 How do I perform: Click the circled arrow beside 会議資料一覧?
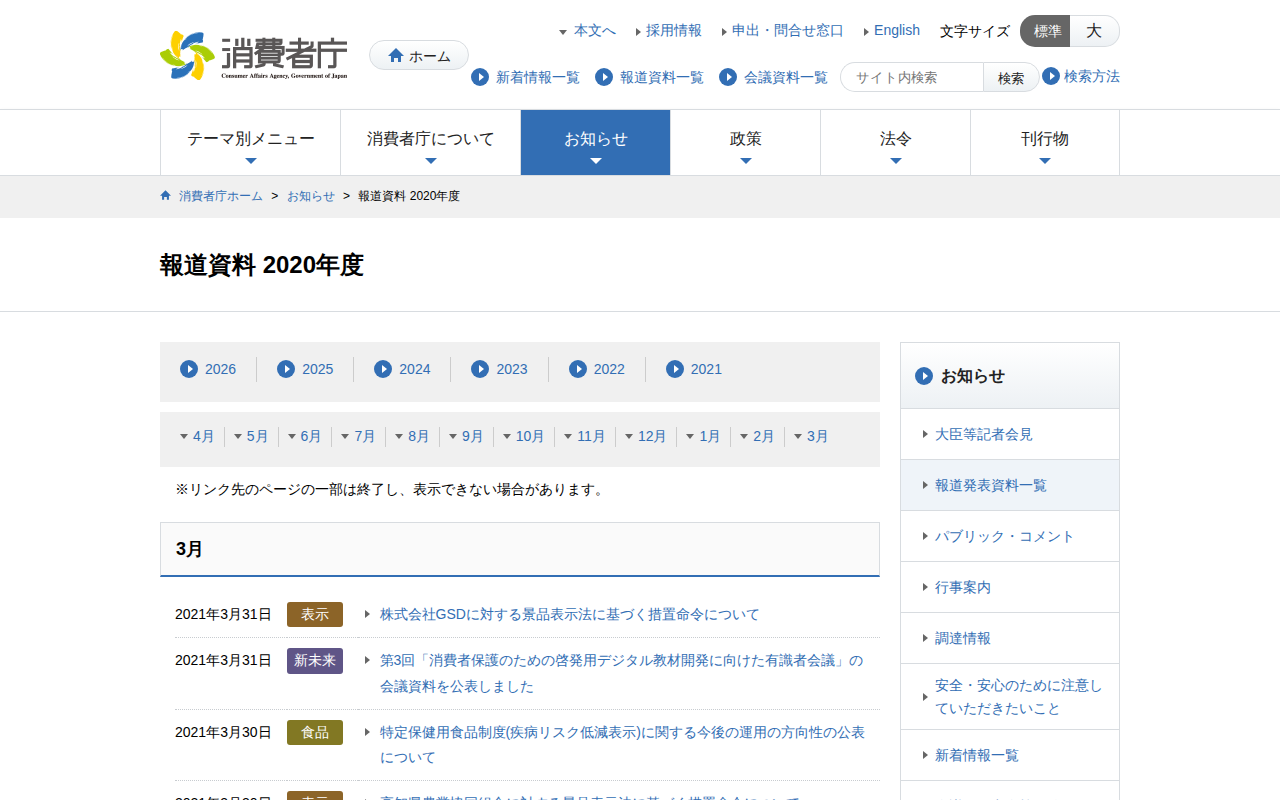point(728,77)
